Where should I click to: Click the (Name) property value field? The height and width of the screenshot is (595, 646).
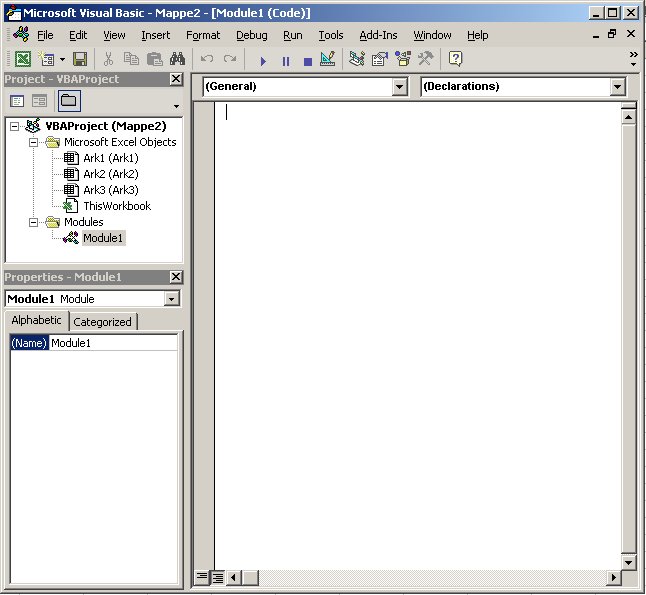[113, 343]
